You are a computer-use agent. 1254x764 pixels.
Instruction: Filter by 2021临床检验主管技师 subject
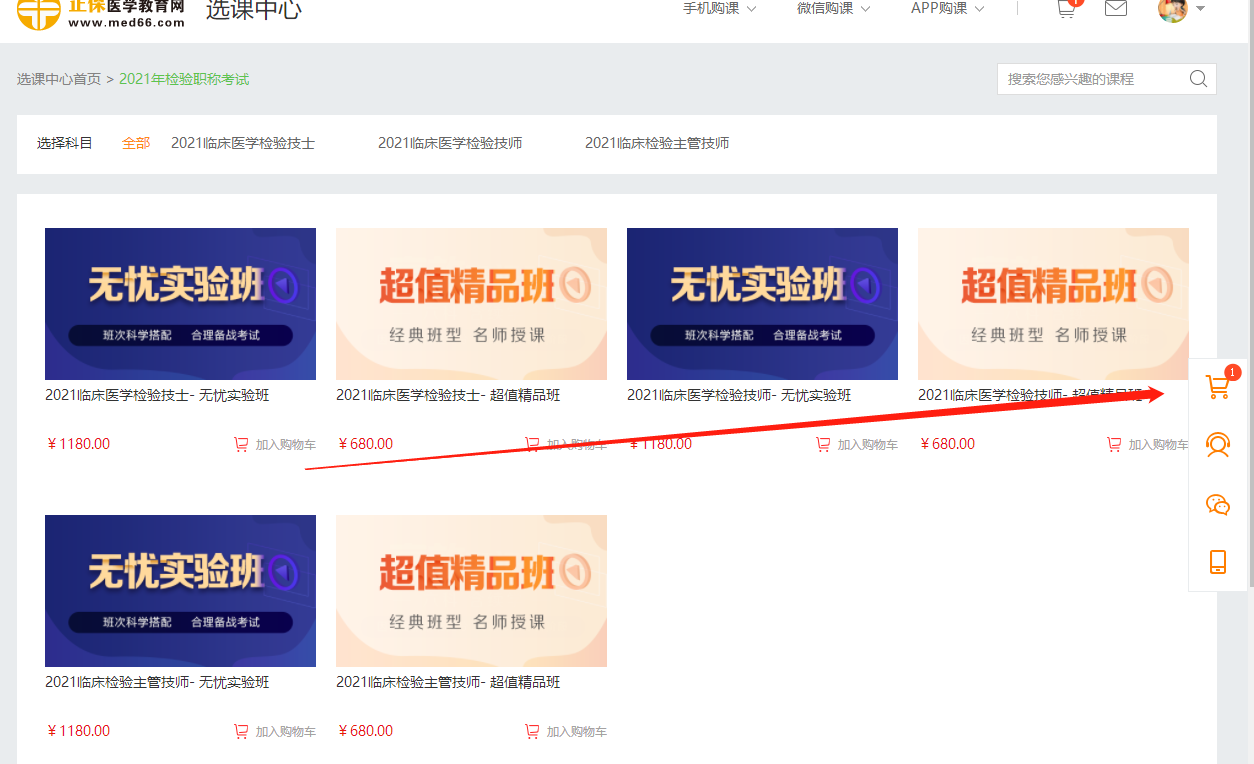pyautogui.click(x=657, y=143)
